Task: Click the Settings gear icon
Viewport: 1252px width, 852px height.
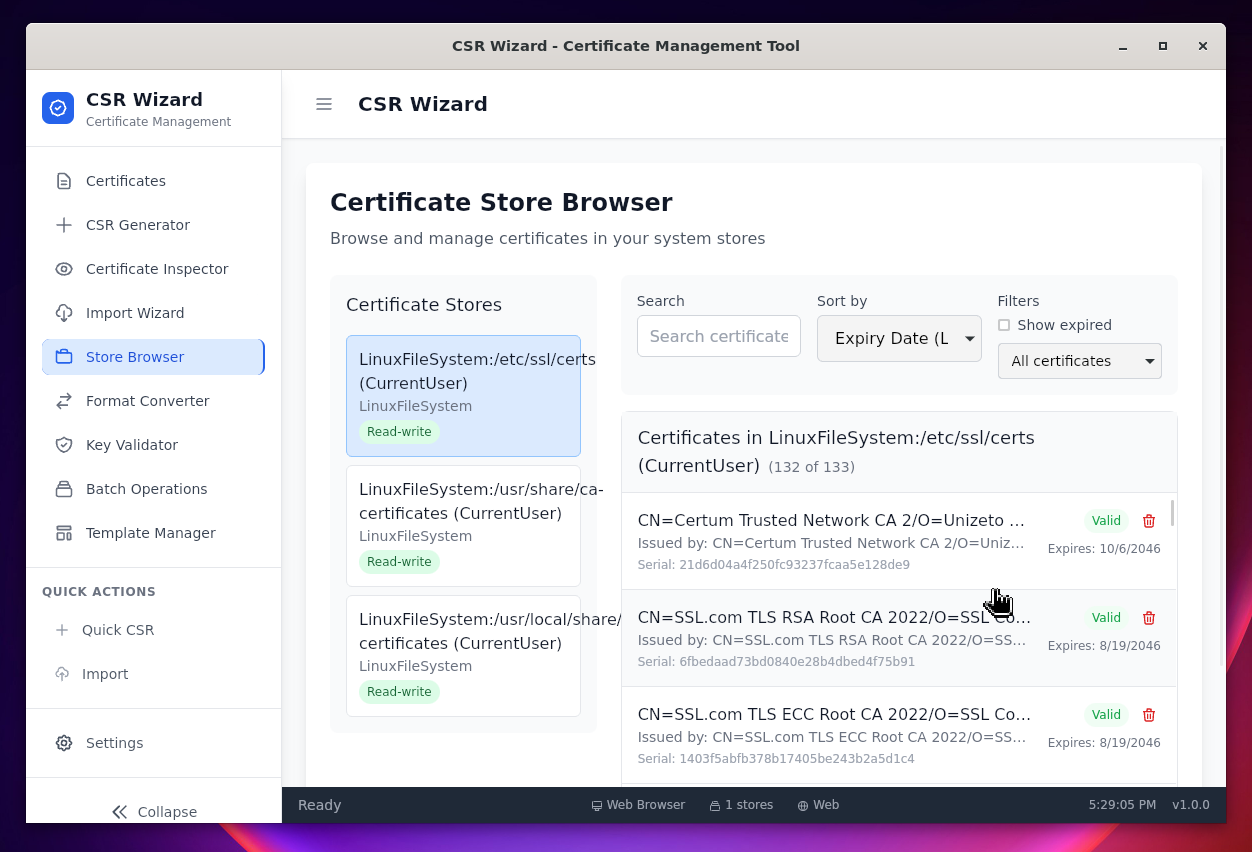Action: pyautogui.click(x=64, y=743)
